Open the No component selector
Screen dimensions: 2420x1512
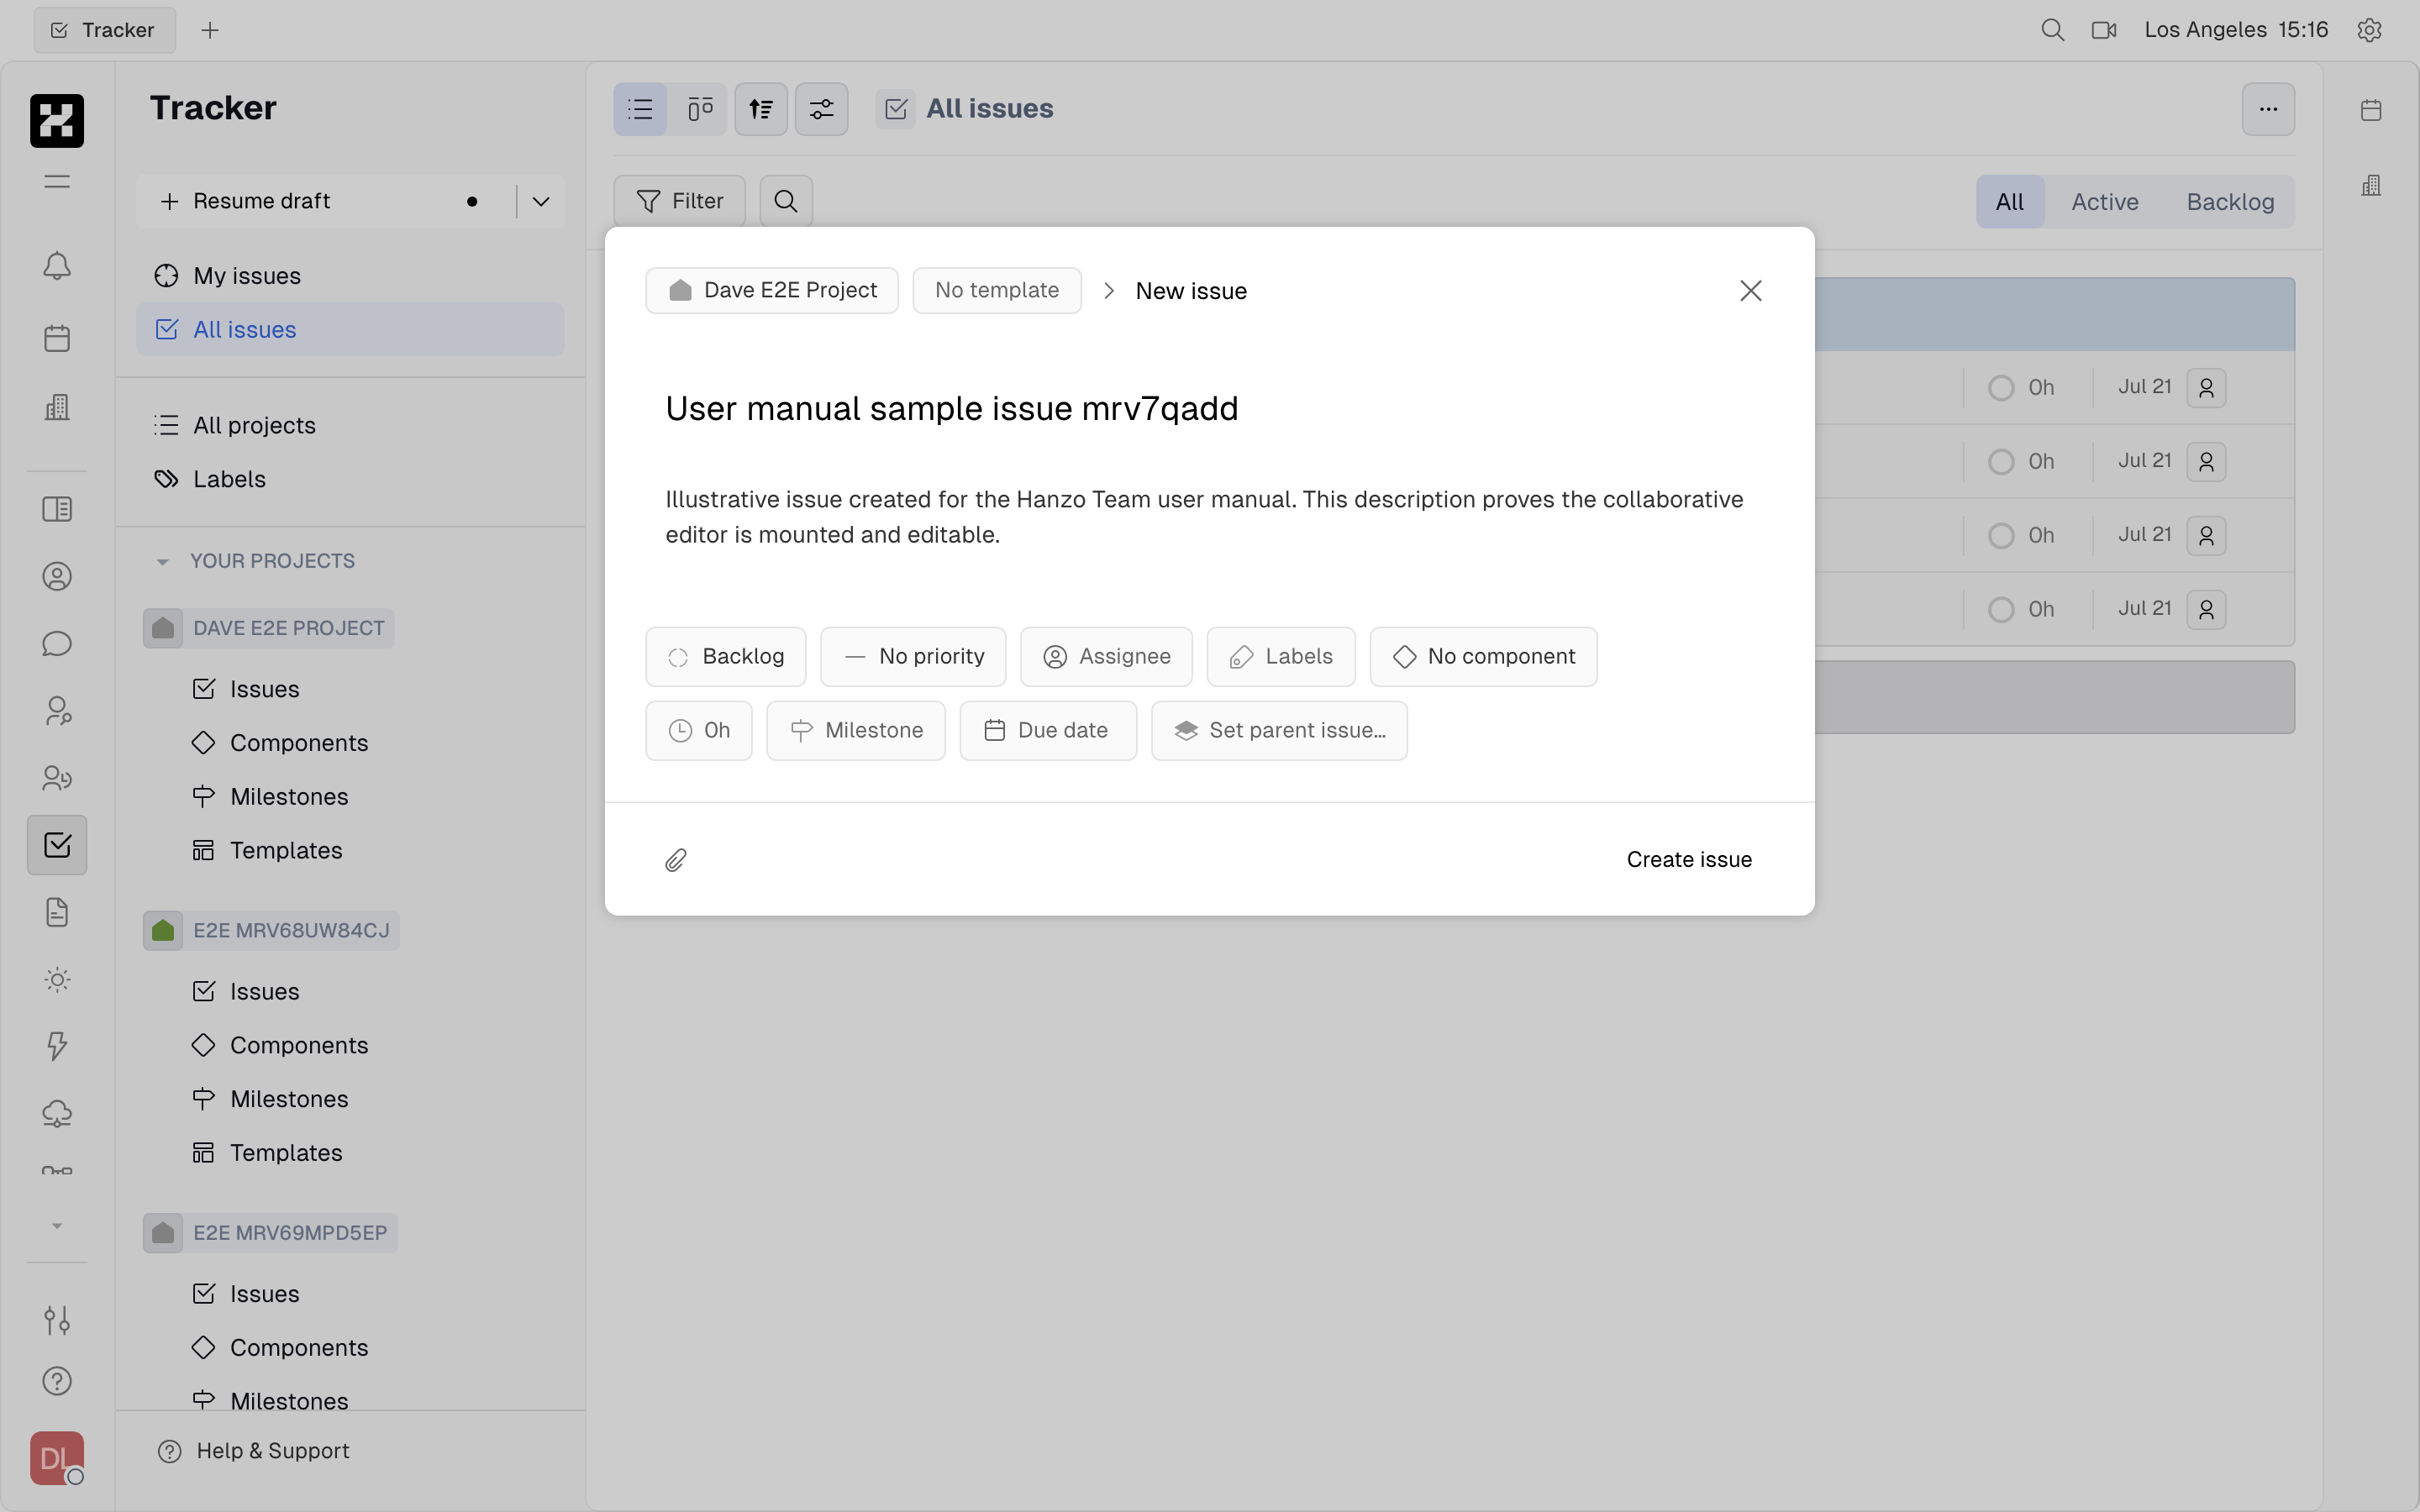coord(1483,657)
